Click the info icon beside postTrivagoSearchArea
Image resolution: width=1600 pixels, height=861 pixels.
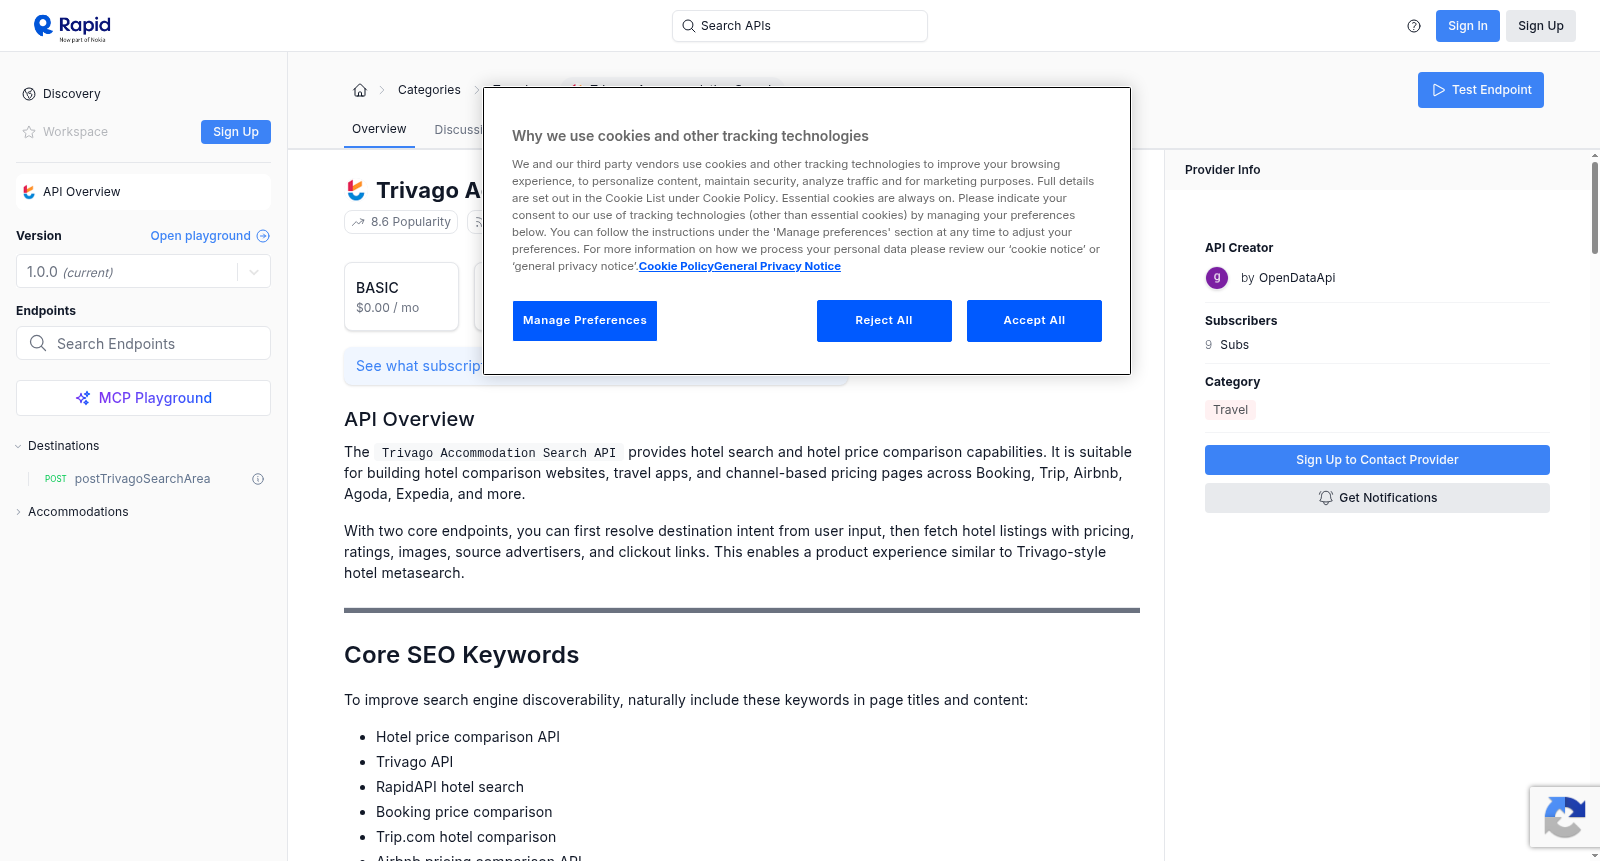point(258,479)
